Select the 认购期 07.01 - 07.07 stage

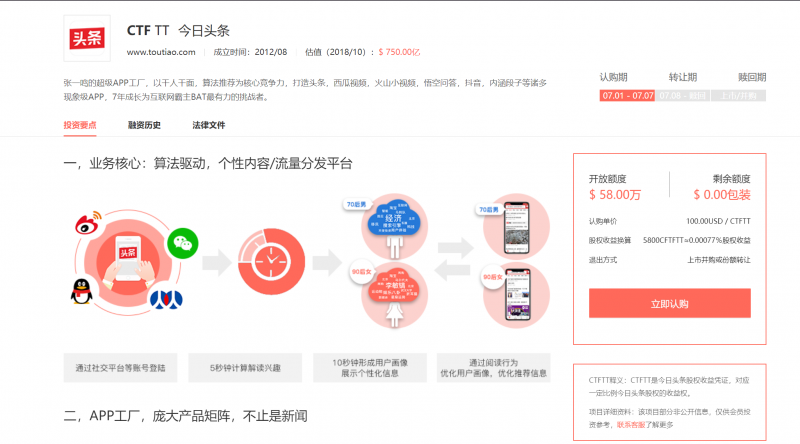[x=627, y=96]
